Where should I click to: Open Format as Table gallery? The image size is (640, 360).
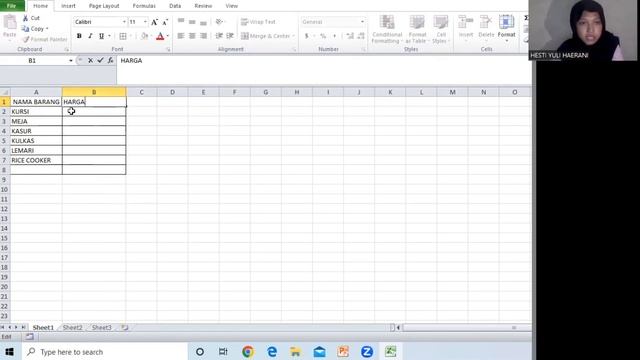(x=417, y=29)
